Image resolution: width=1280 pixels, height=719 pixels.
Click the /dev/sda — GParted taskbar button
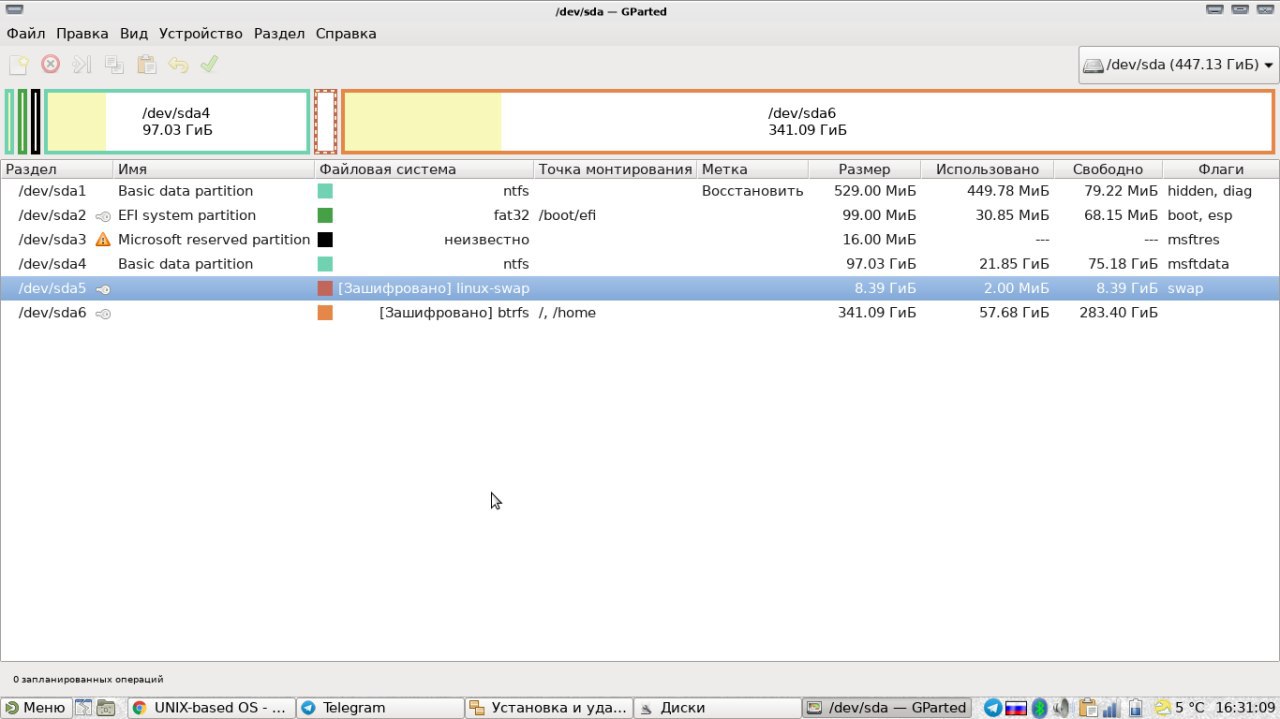pyautogui.click(x=887, y=708)
